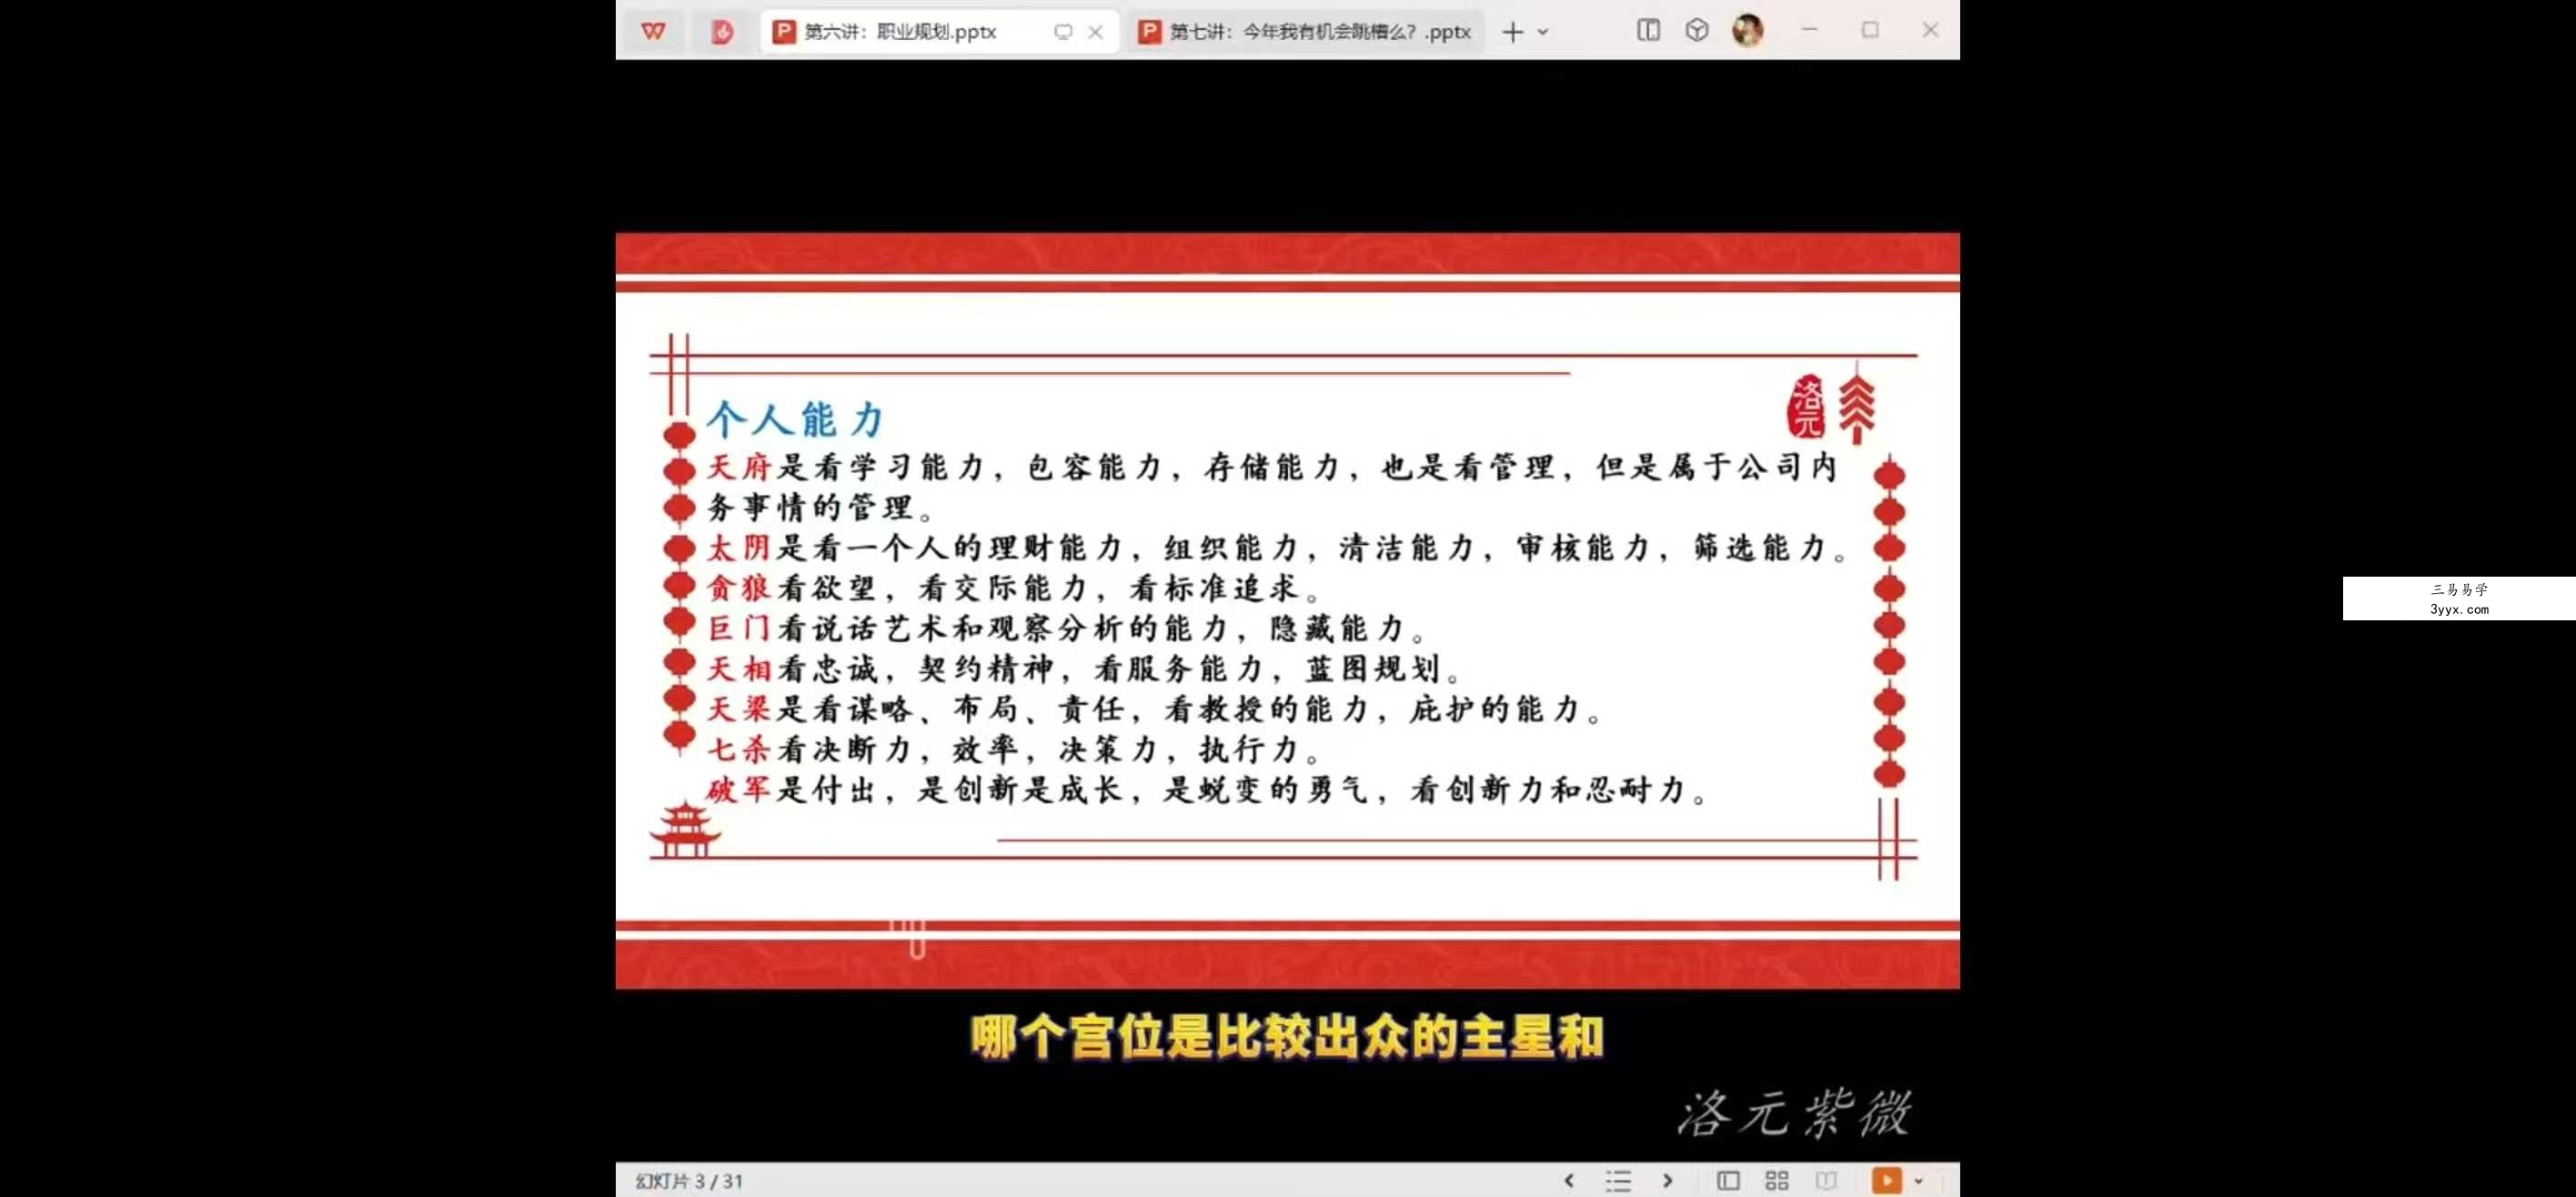Image resolution: width=2576 pixels, height=1197 pixels.
Task: Click the screen icon in 第六讲 tab
Action: pyautogui.click(x=1063, y=32)
